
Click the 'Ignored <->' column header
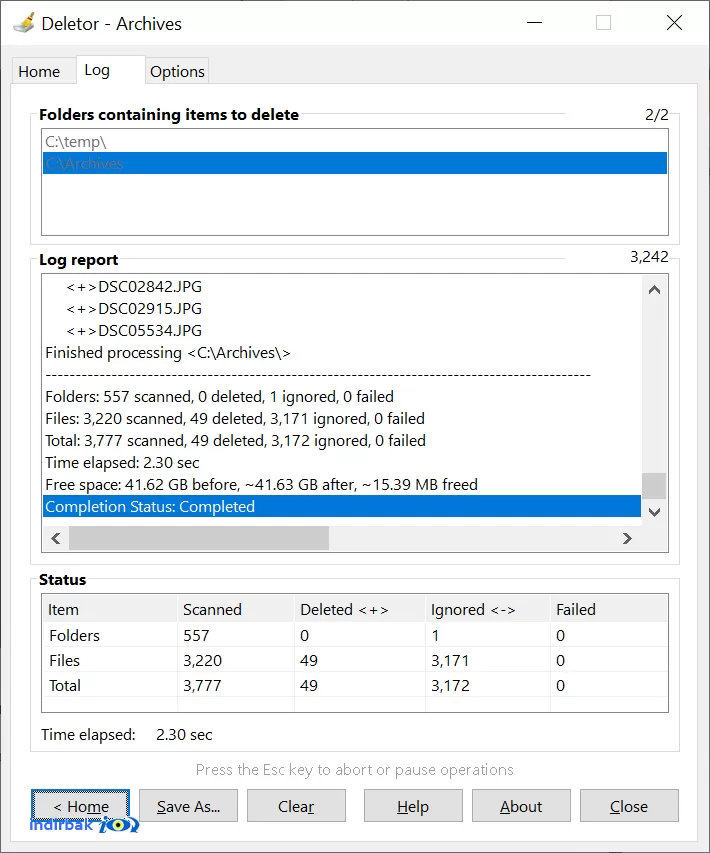tap(487, 609)
